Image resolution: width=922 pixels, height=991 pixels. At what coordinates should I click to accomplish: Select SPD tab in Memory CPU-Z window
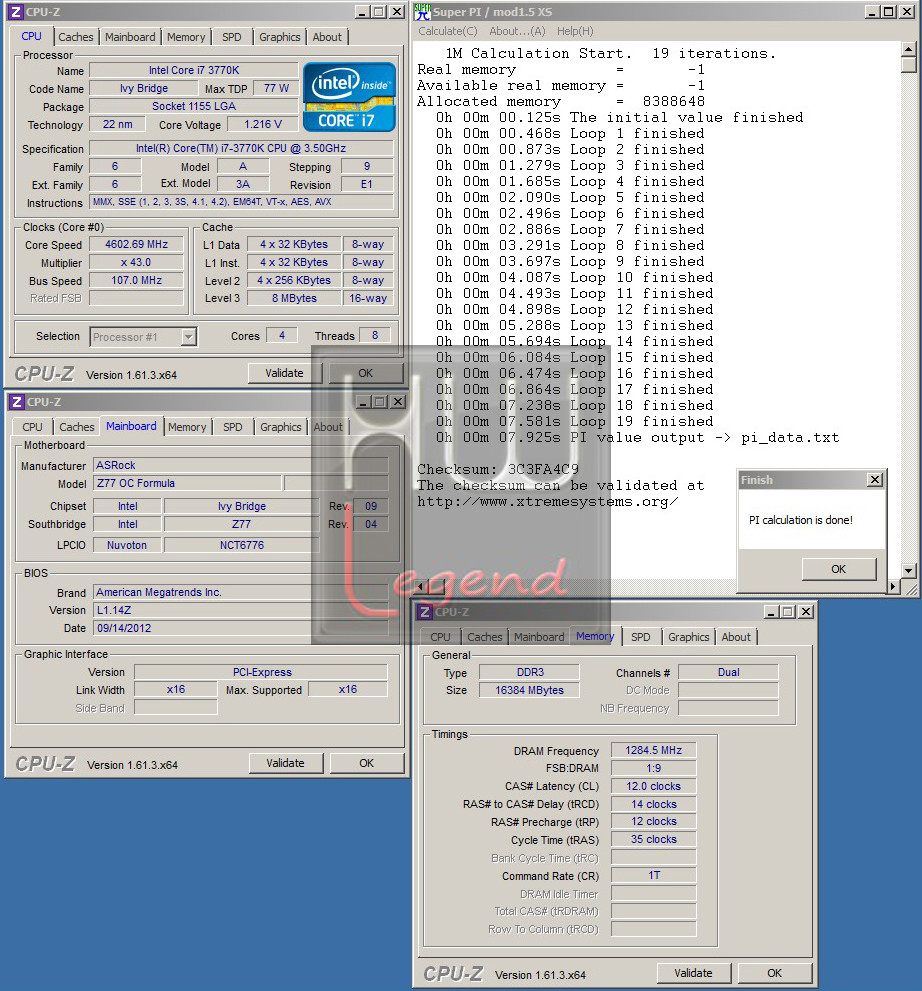pyautogui.click(x=641, y=637)
